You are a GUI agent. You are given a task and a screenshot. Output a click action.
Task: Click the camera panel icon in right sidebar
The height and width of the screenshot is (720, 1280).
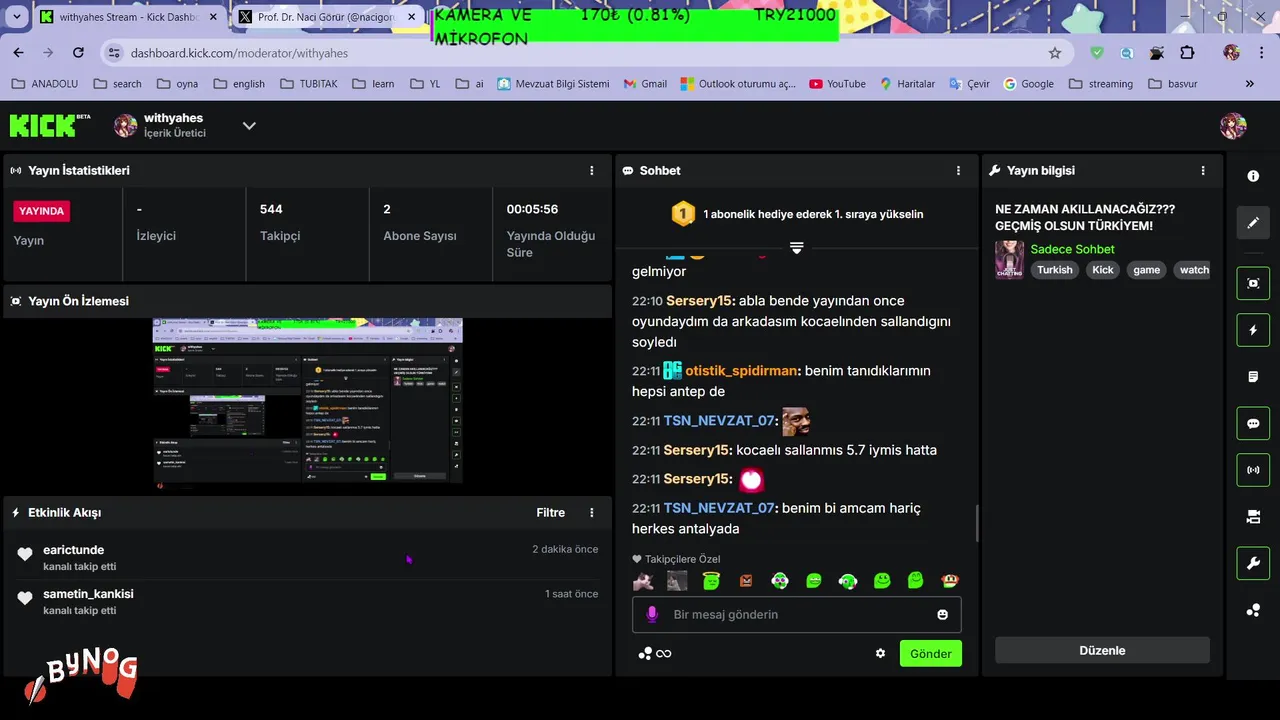pos(1253,517)
